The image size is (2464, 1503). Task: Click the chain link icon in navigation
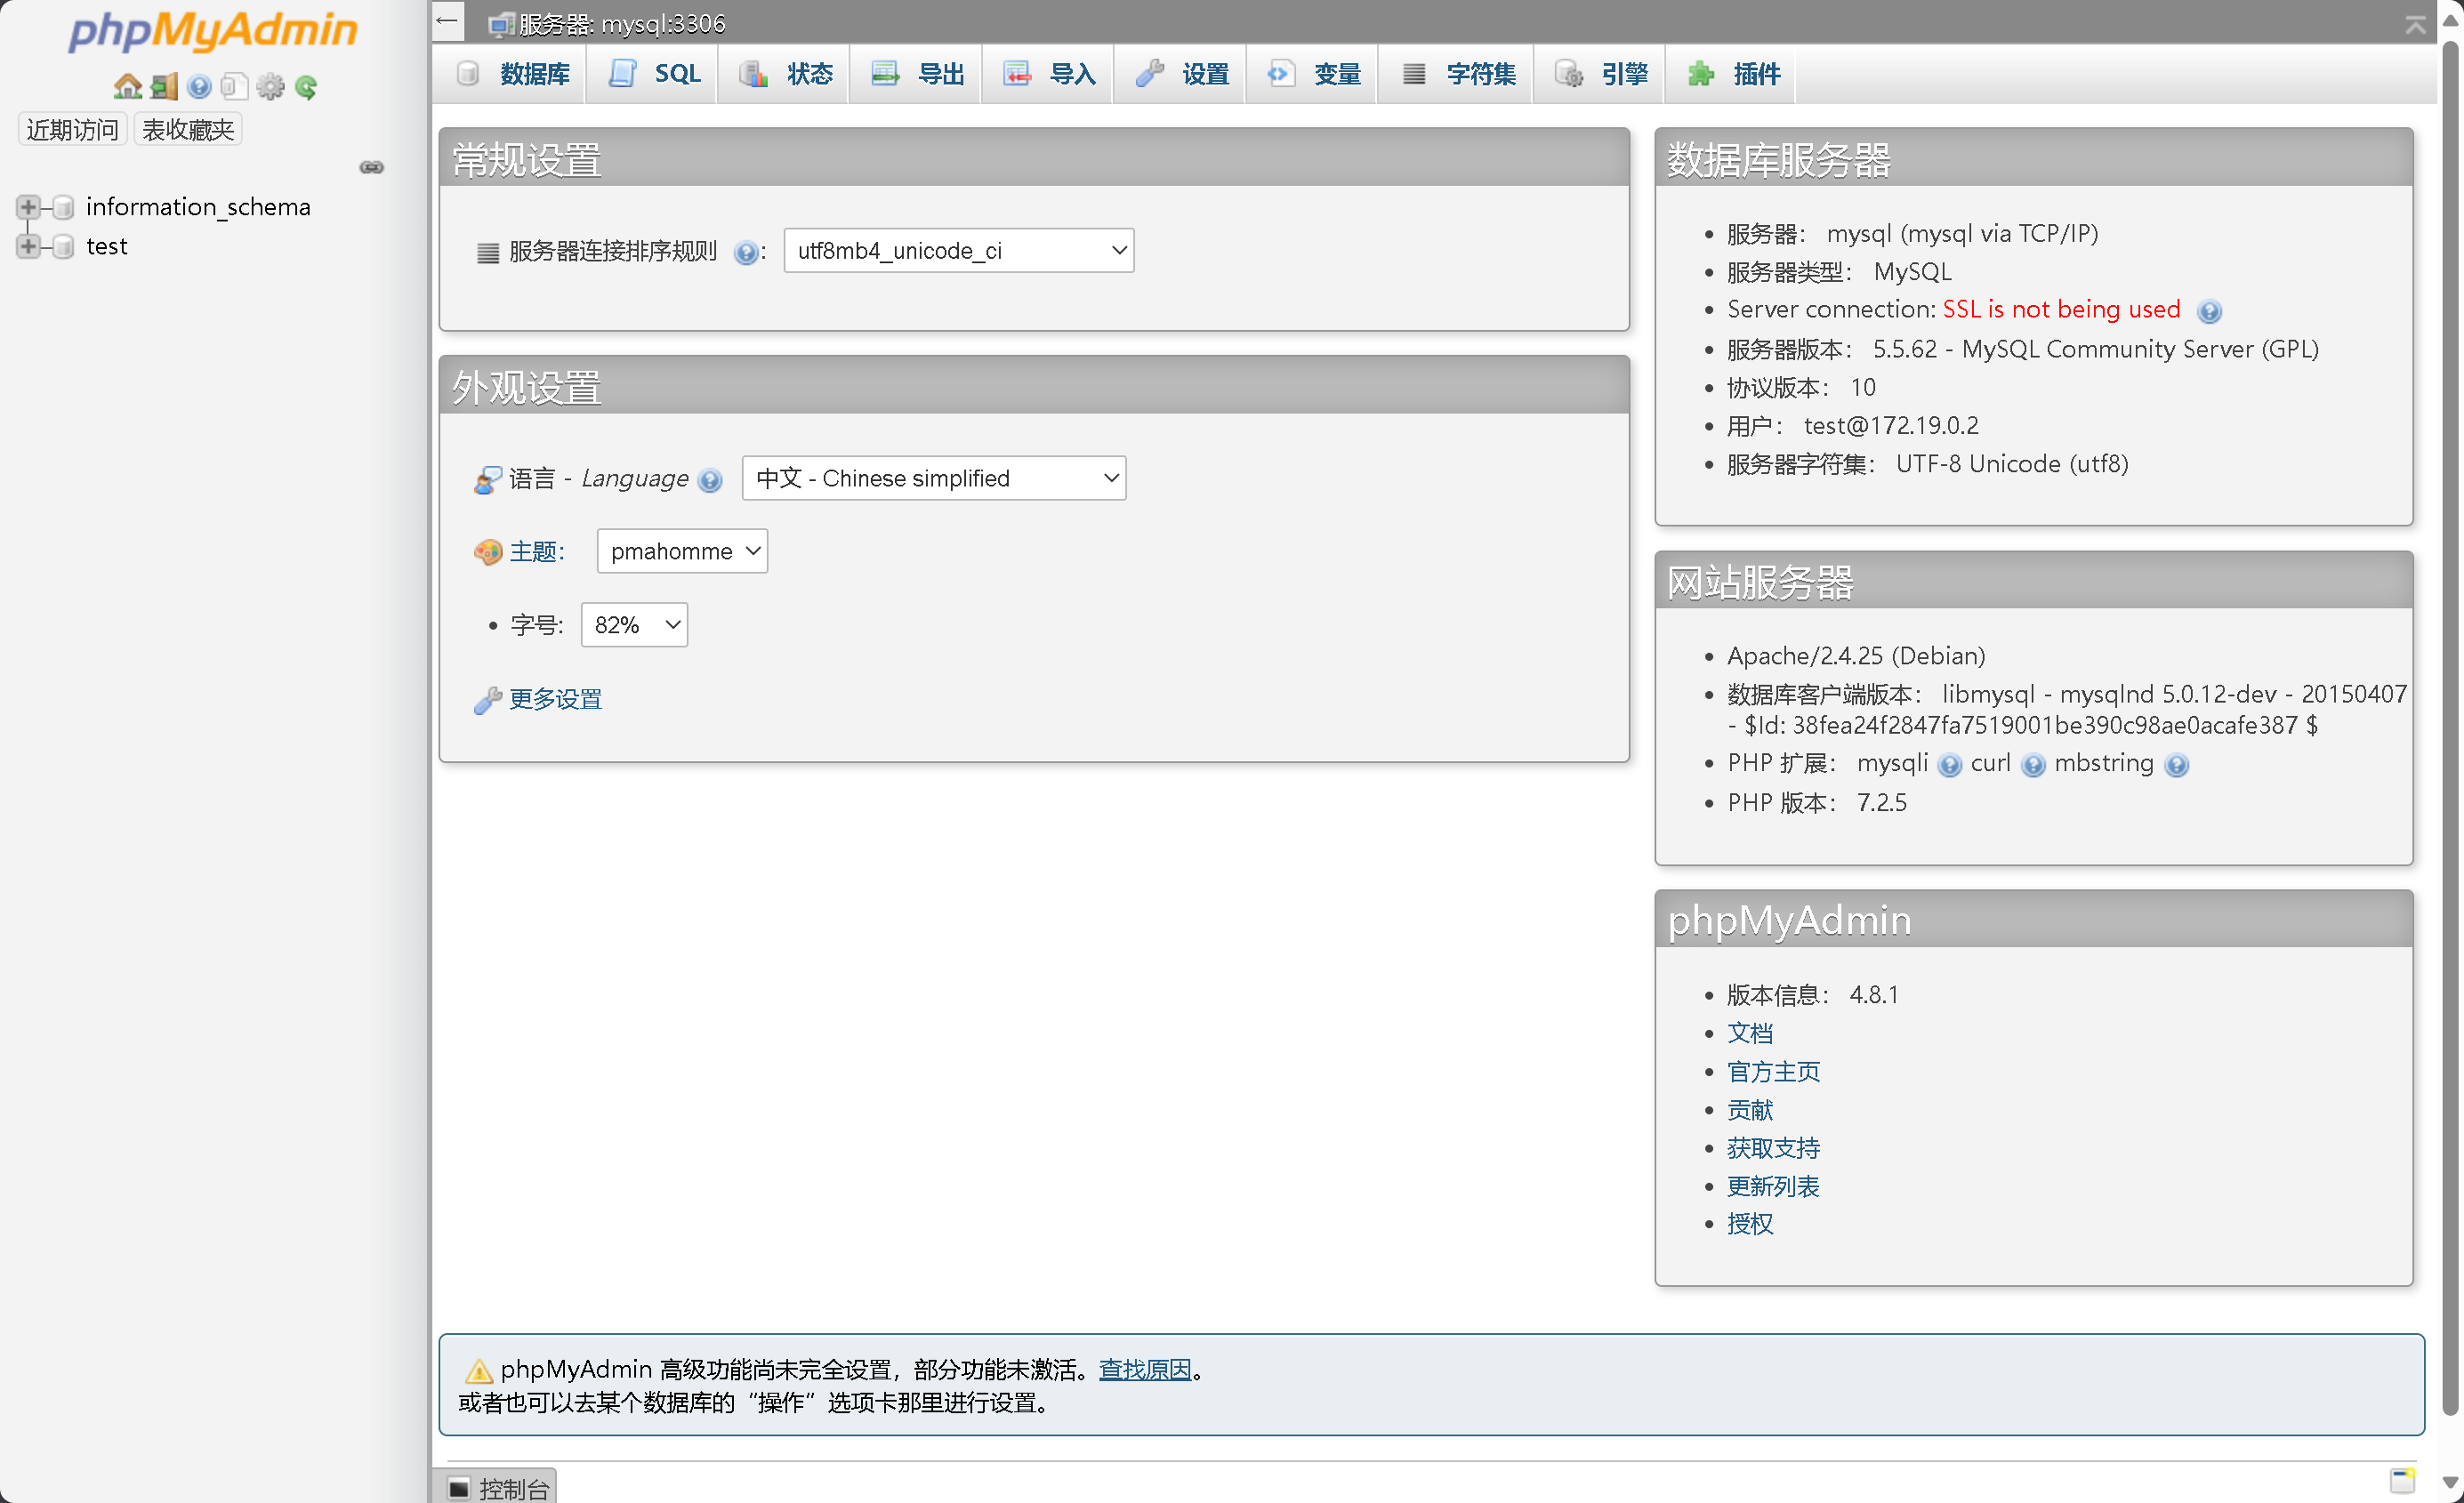pos(371,167)
